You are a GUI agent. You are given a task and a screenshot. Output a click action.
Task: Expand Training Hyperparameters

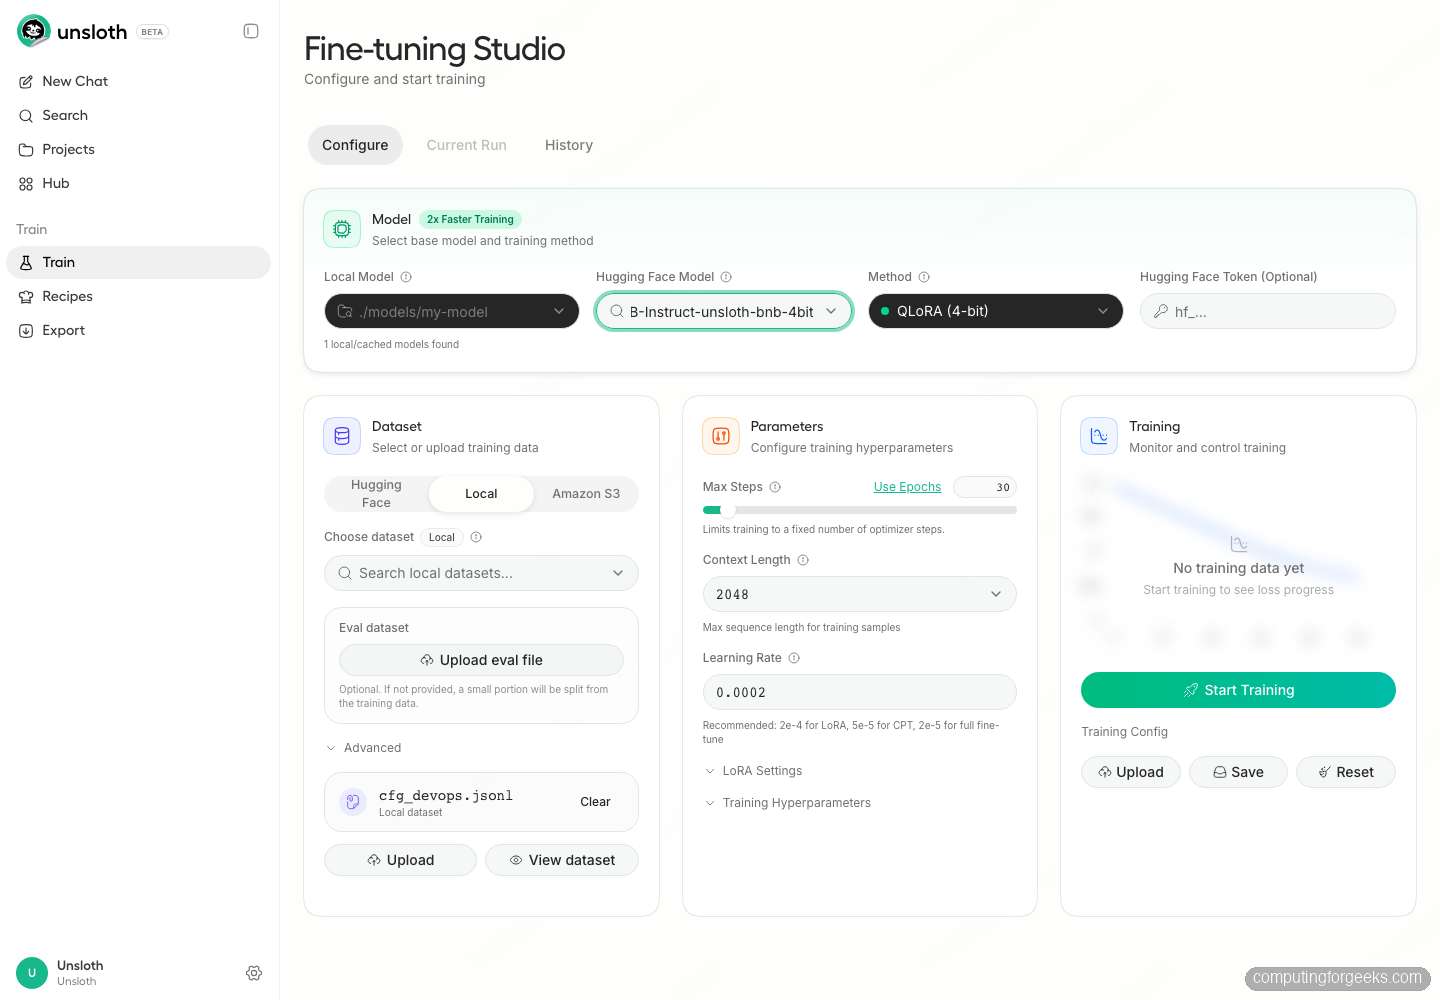tap(788, 803)
